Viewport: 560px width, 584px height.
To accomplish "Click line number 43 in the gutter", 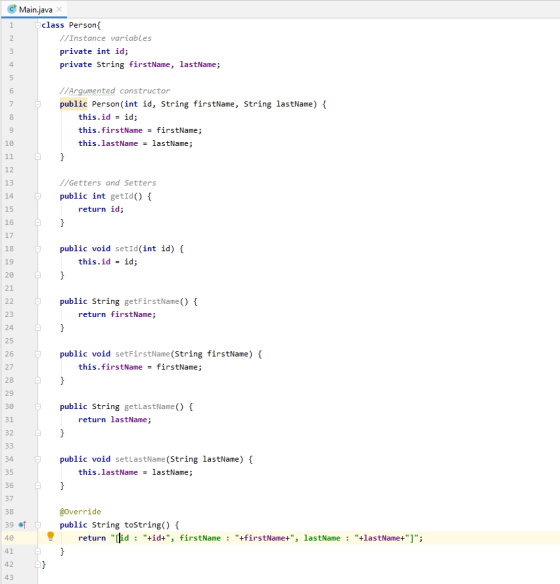I will pyautogui.click(x=9, y=578).
